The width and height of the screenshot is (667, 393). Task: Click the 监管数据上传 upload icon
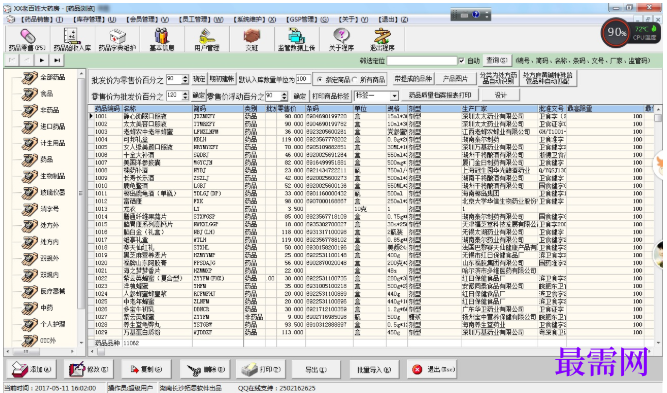click(296, 39)
